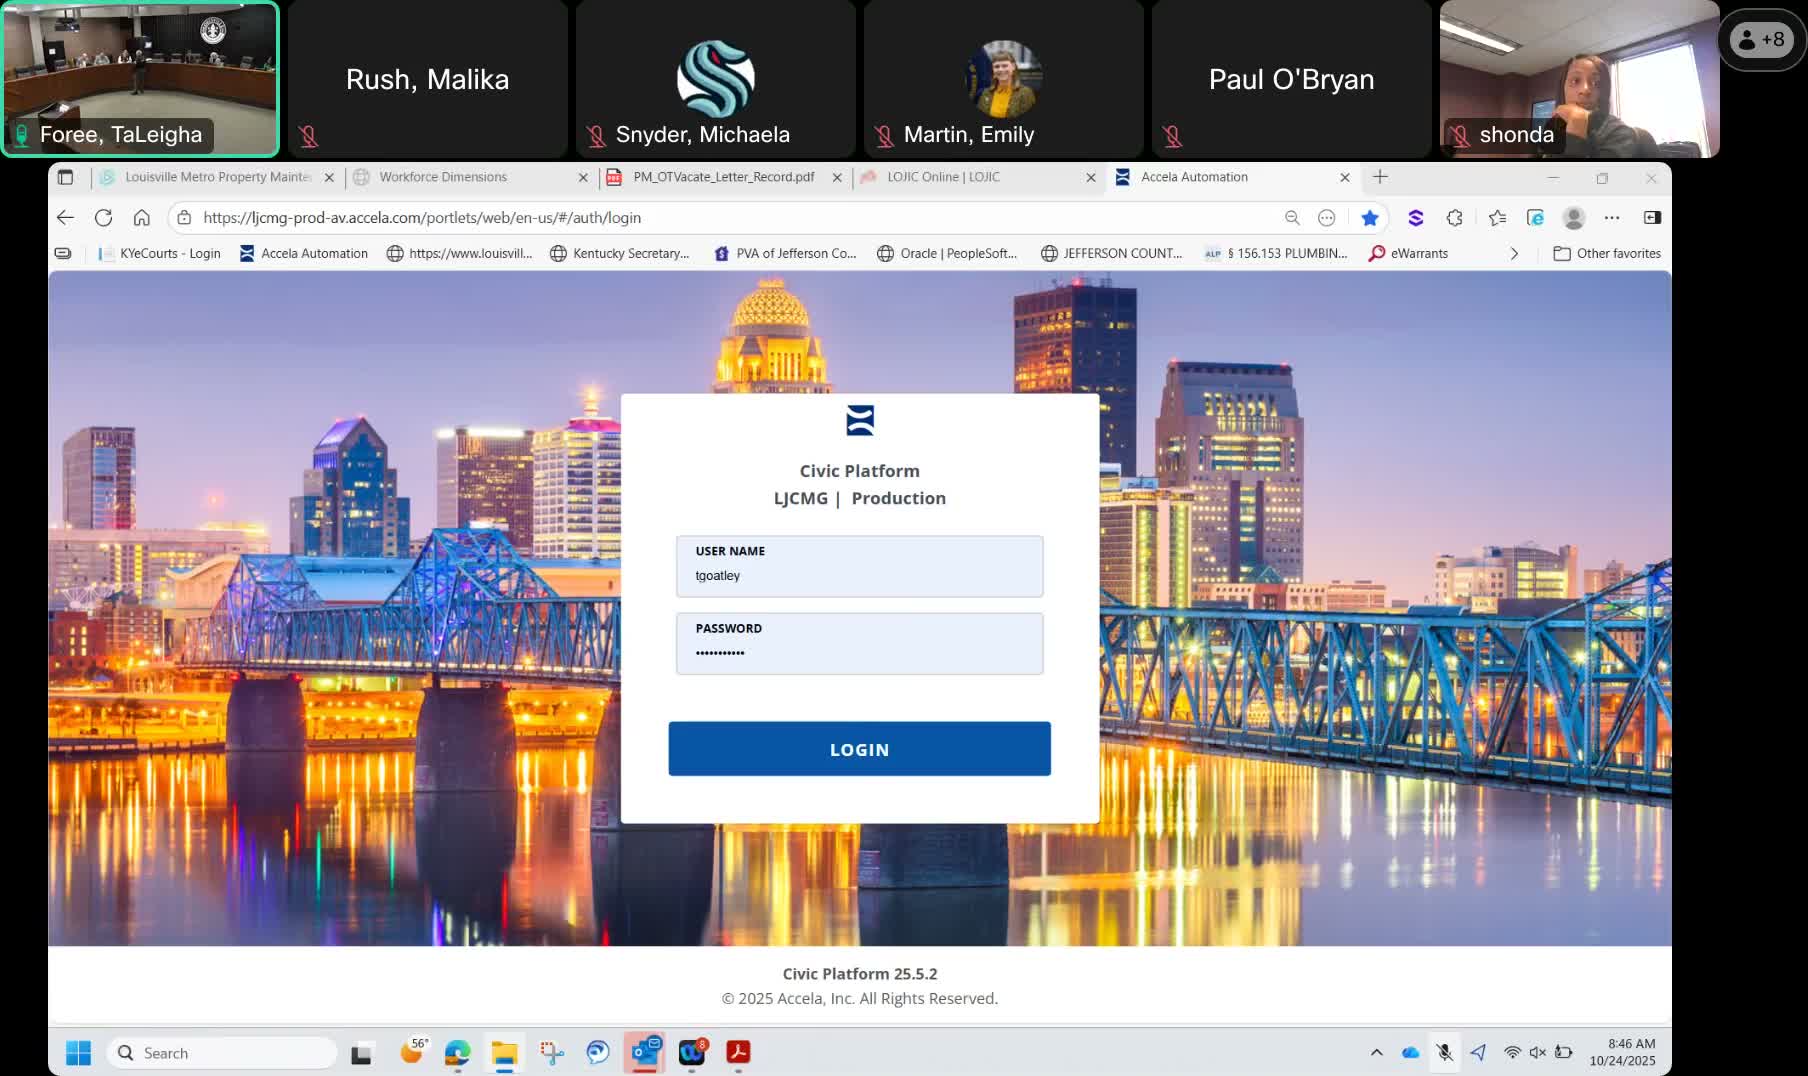The width and height of the screenshot is (1808, 1076).
Task: Click the zoom magnifier in address bar
Action: (1292, 217)
